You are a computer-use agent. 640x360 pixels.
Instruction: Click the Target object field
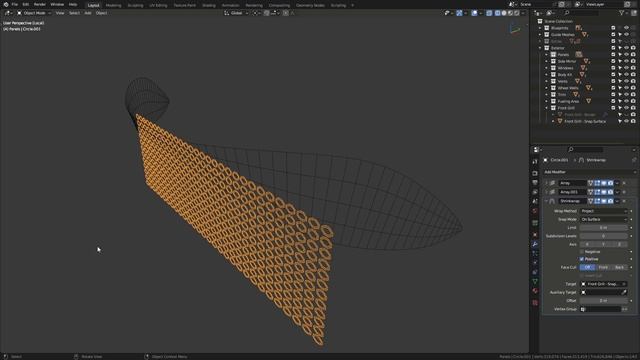click(x=603, y=284)
